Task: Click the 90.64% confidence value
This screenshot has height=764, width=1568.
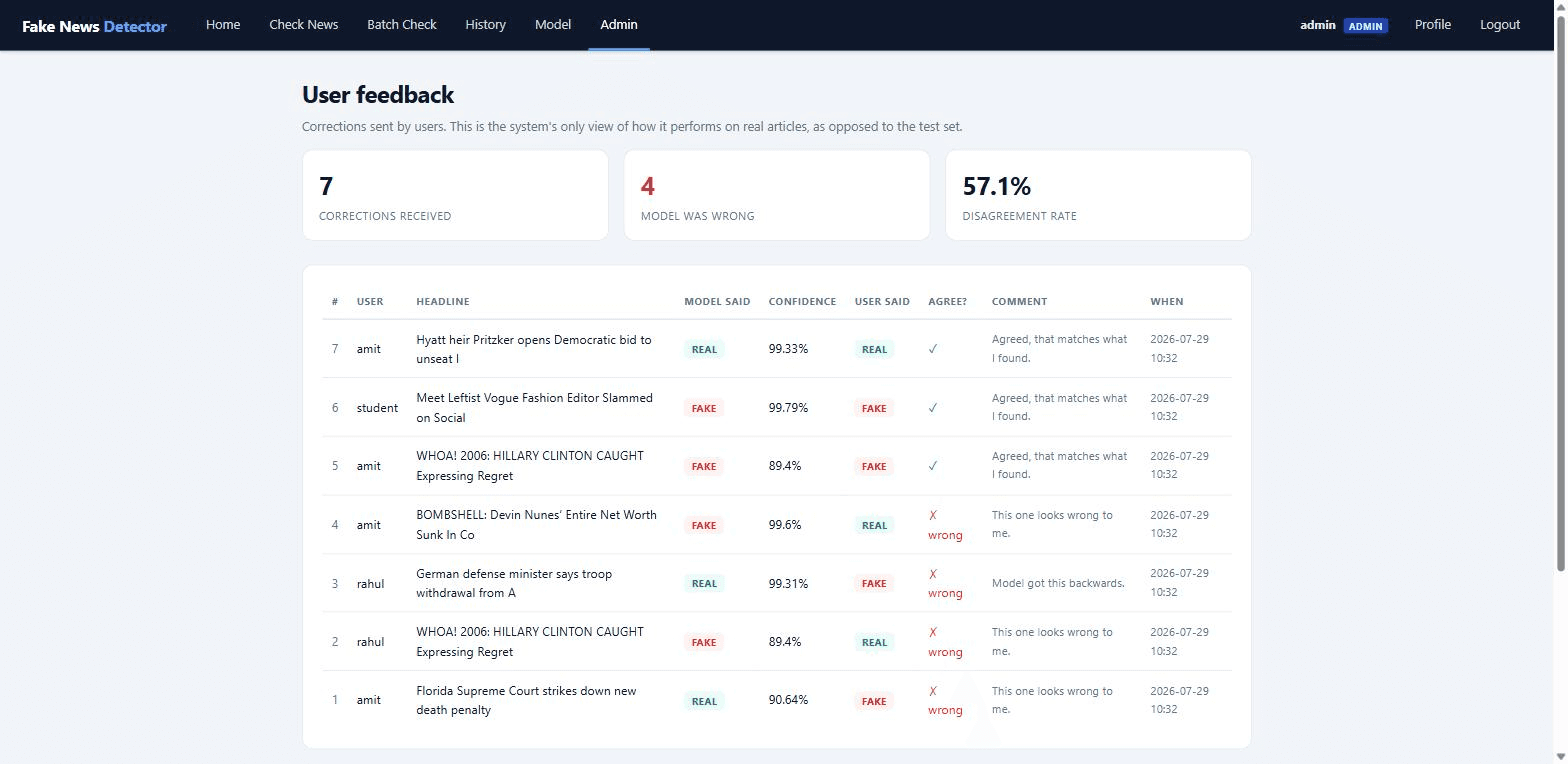Action: (788, 700)
